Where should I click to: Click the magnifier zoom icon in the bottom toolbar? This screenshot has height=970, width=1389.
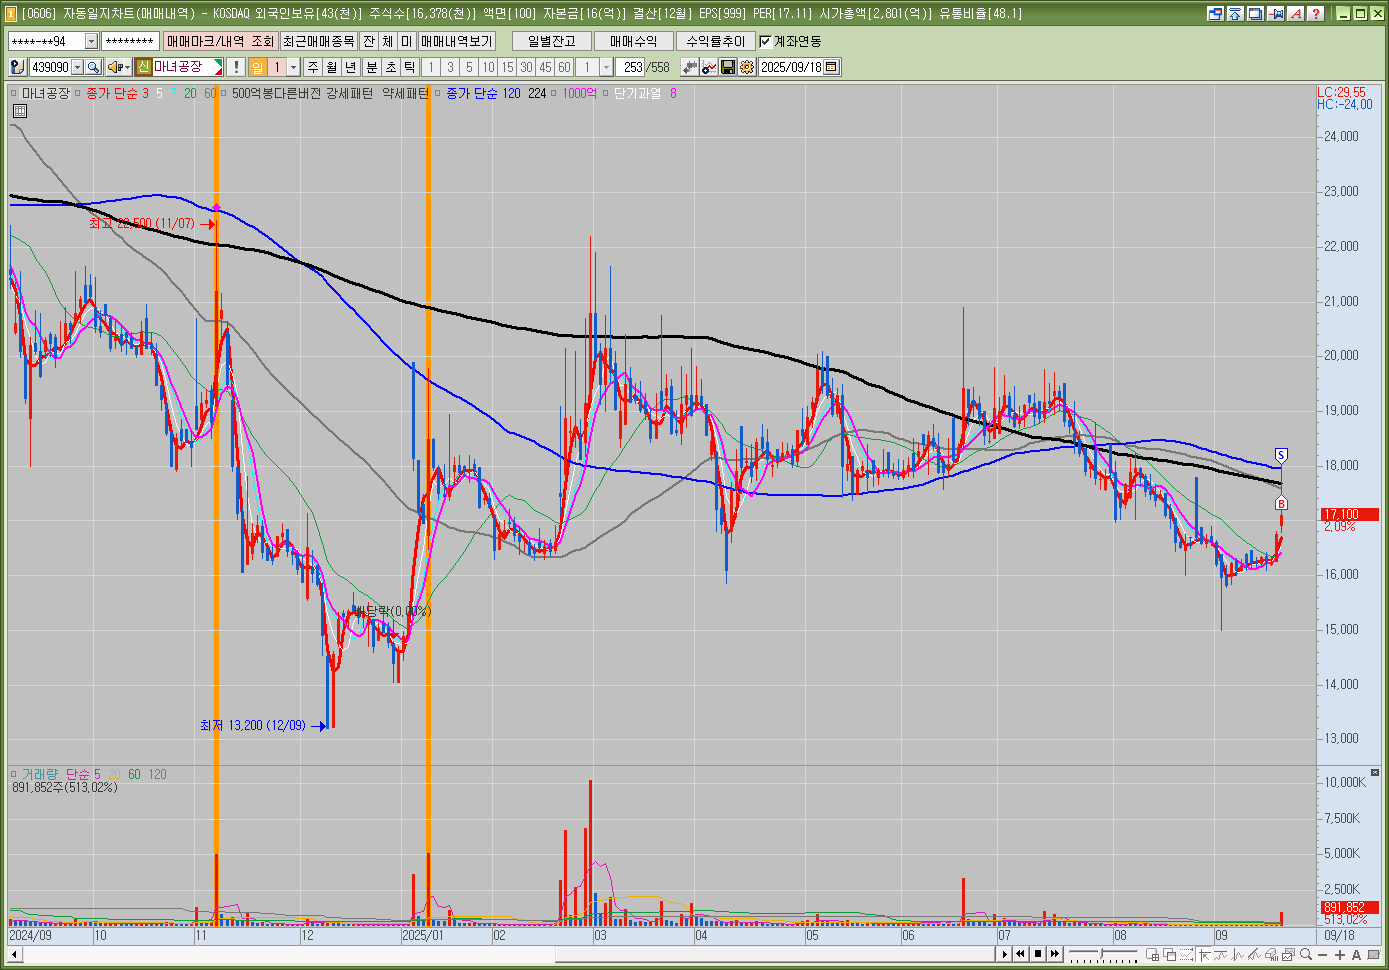tap(1306, 954)
